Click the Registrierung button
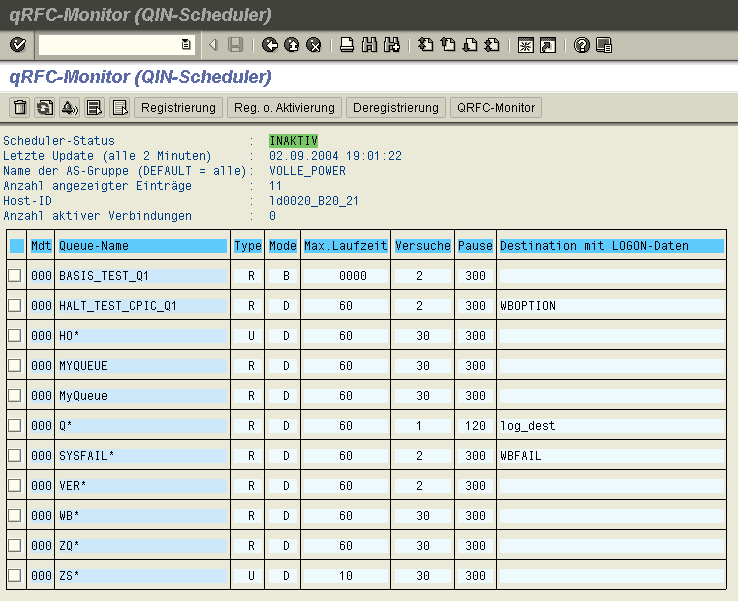Viewport: 738px width, 601px height. [179, 108]
